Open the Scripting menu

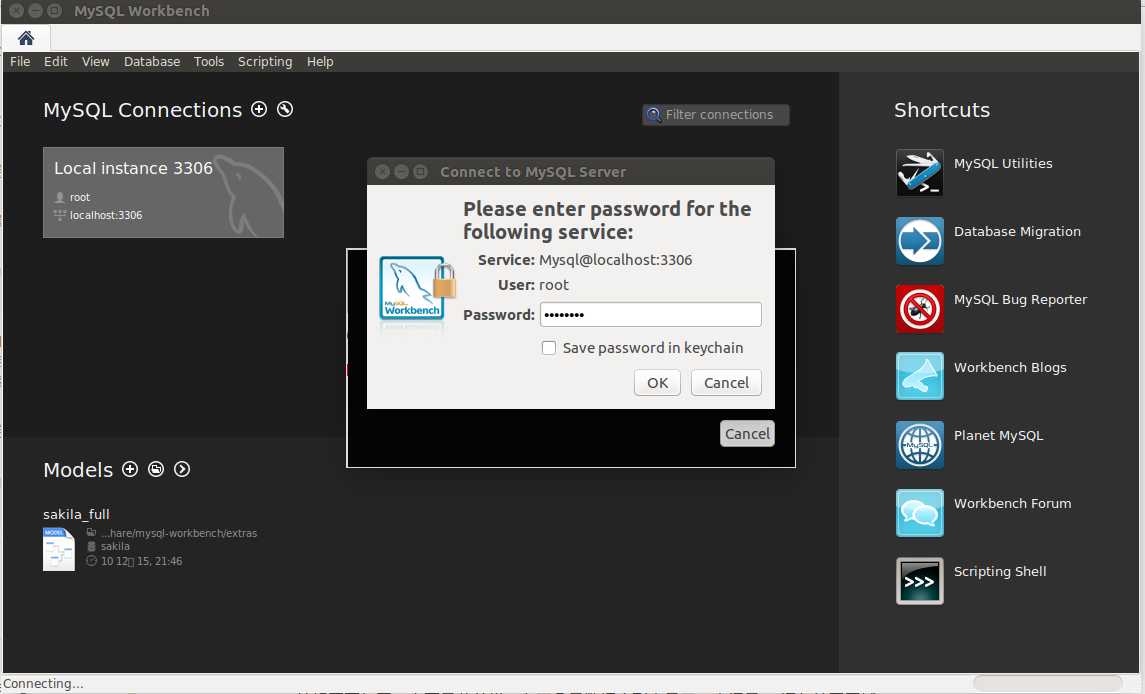tap(265, 61)
